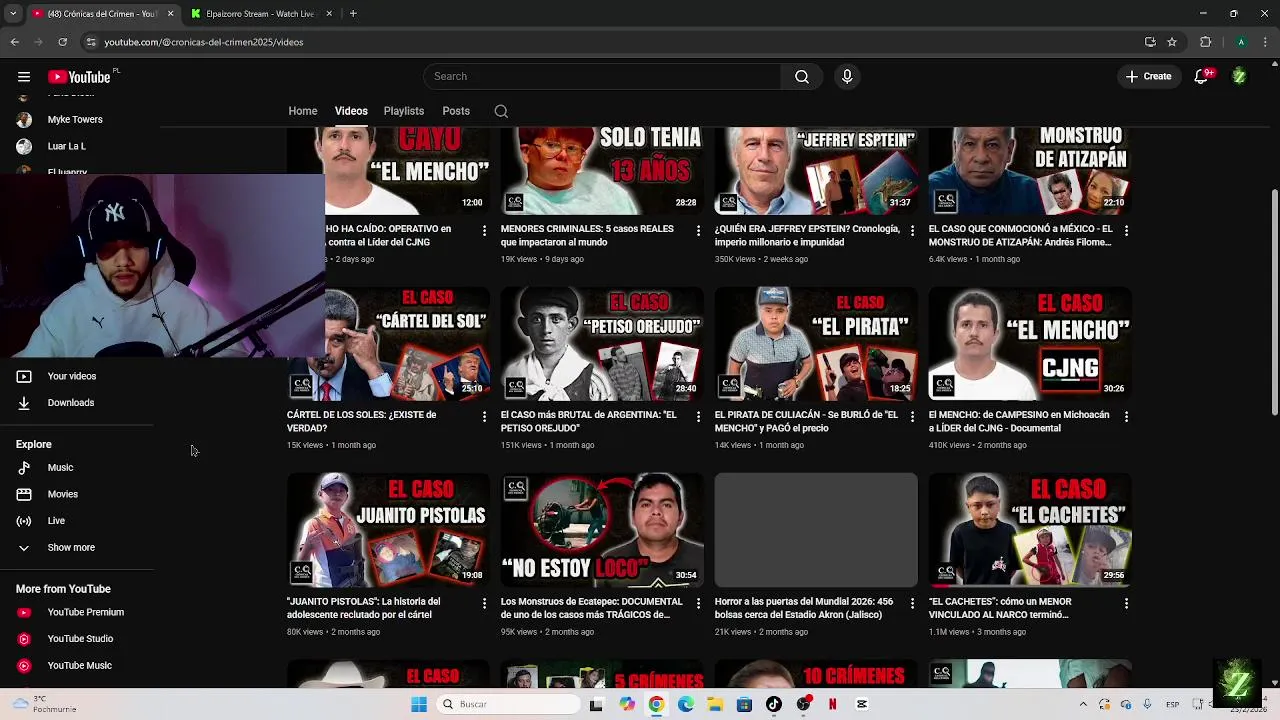
Task: Open options for Horror a las puertas video
Action: click(912, 604)
